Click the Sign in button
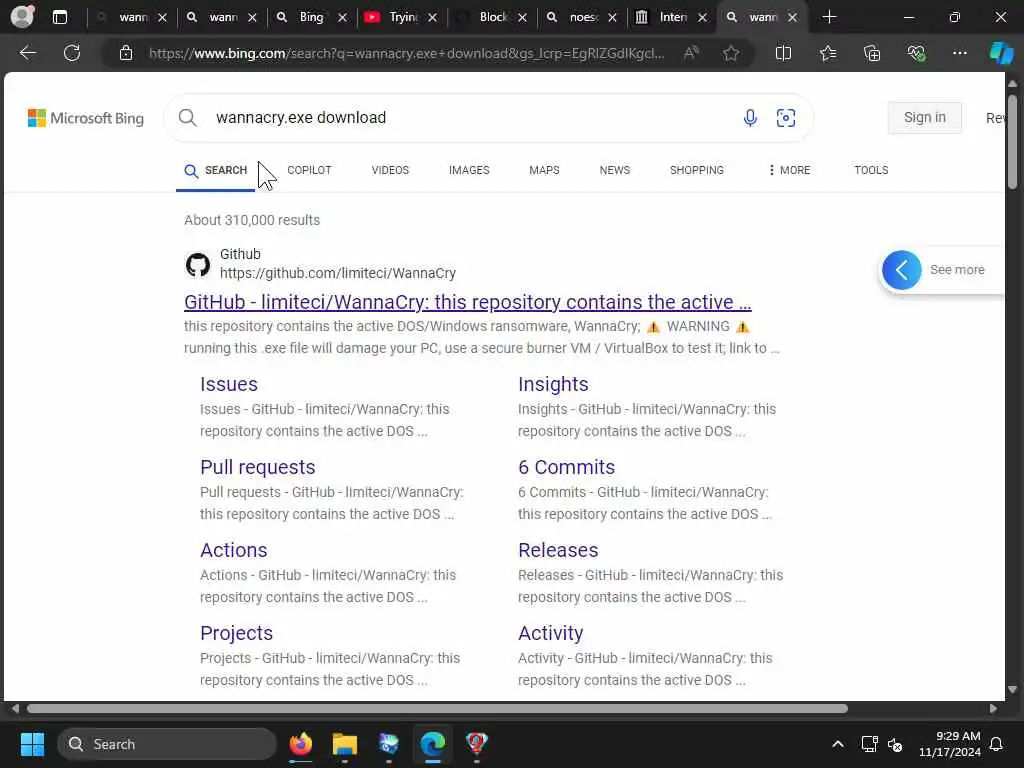This screenshot has width=1024, height=768. (x=924, y=118)
